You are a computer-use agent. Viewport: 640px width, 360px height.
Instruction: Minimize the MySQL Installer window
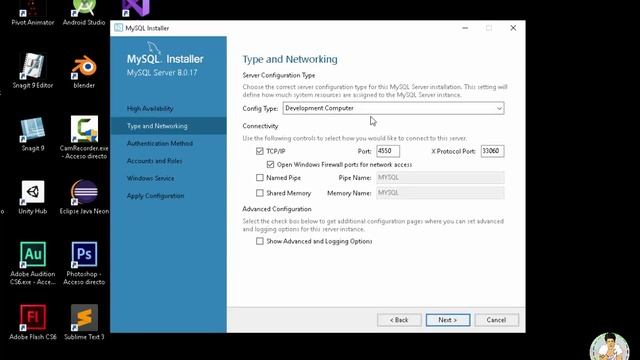[x=465, y=28]
